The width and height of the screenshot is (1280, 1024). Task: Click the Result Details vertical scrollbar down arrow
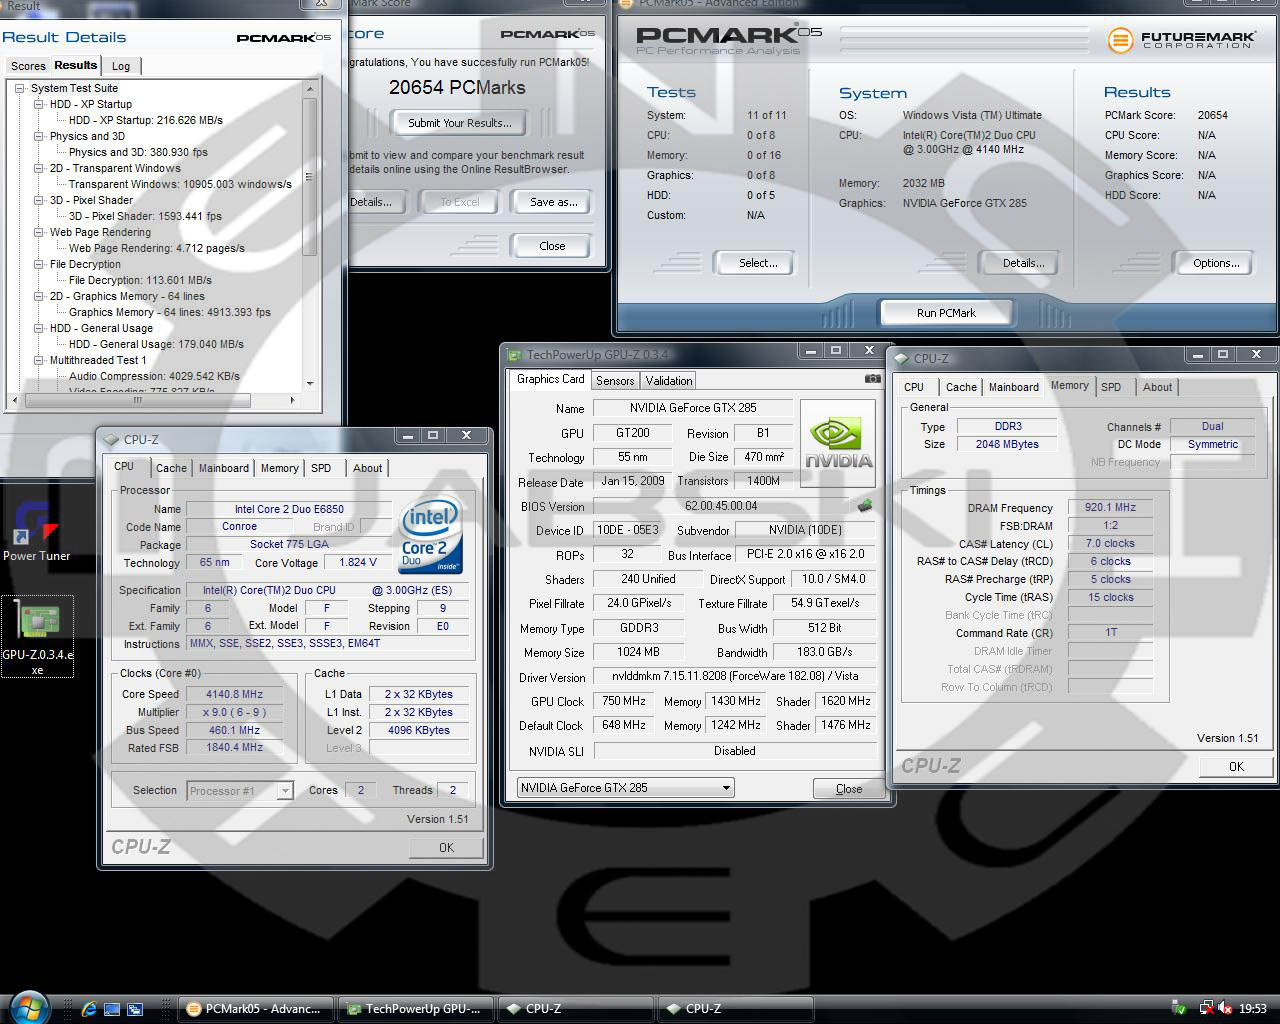click(310, 383)
